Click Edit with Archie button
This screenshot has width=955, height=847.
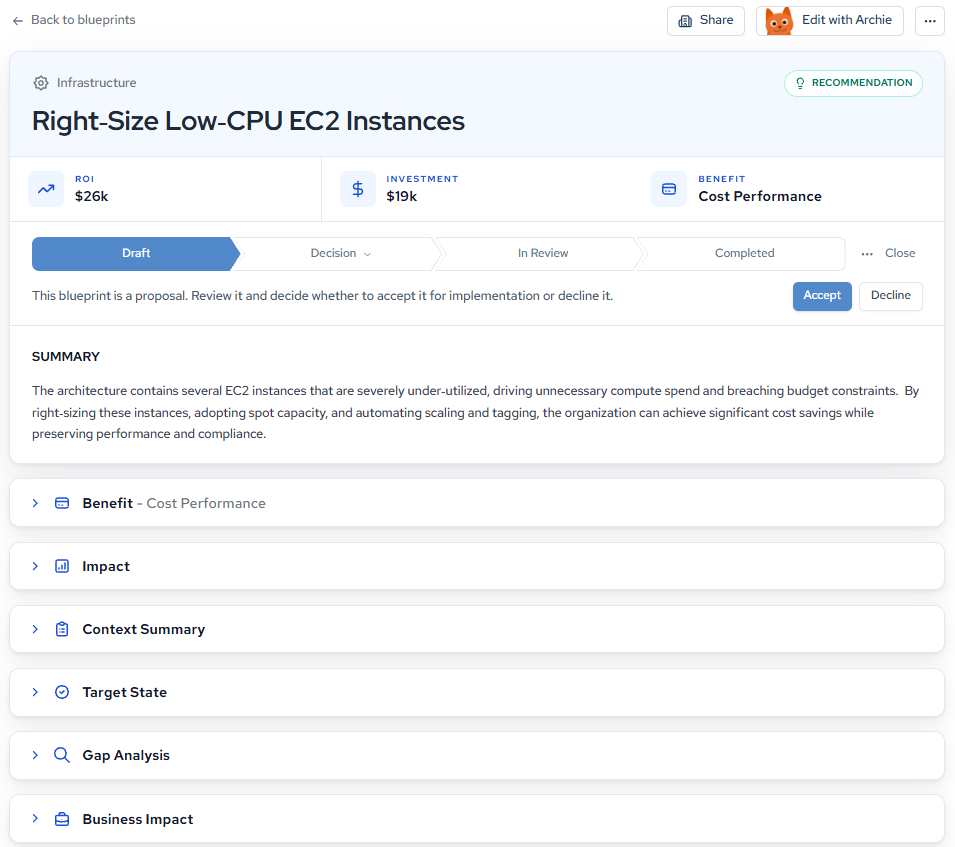point(830,21)
